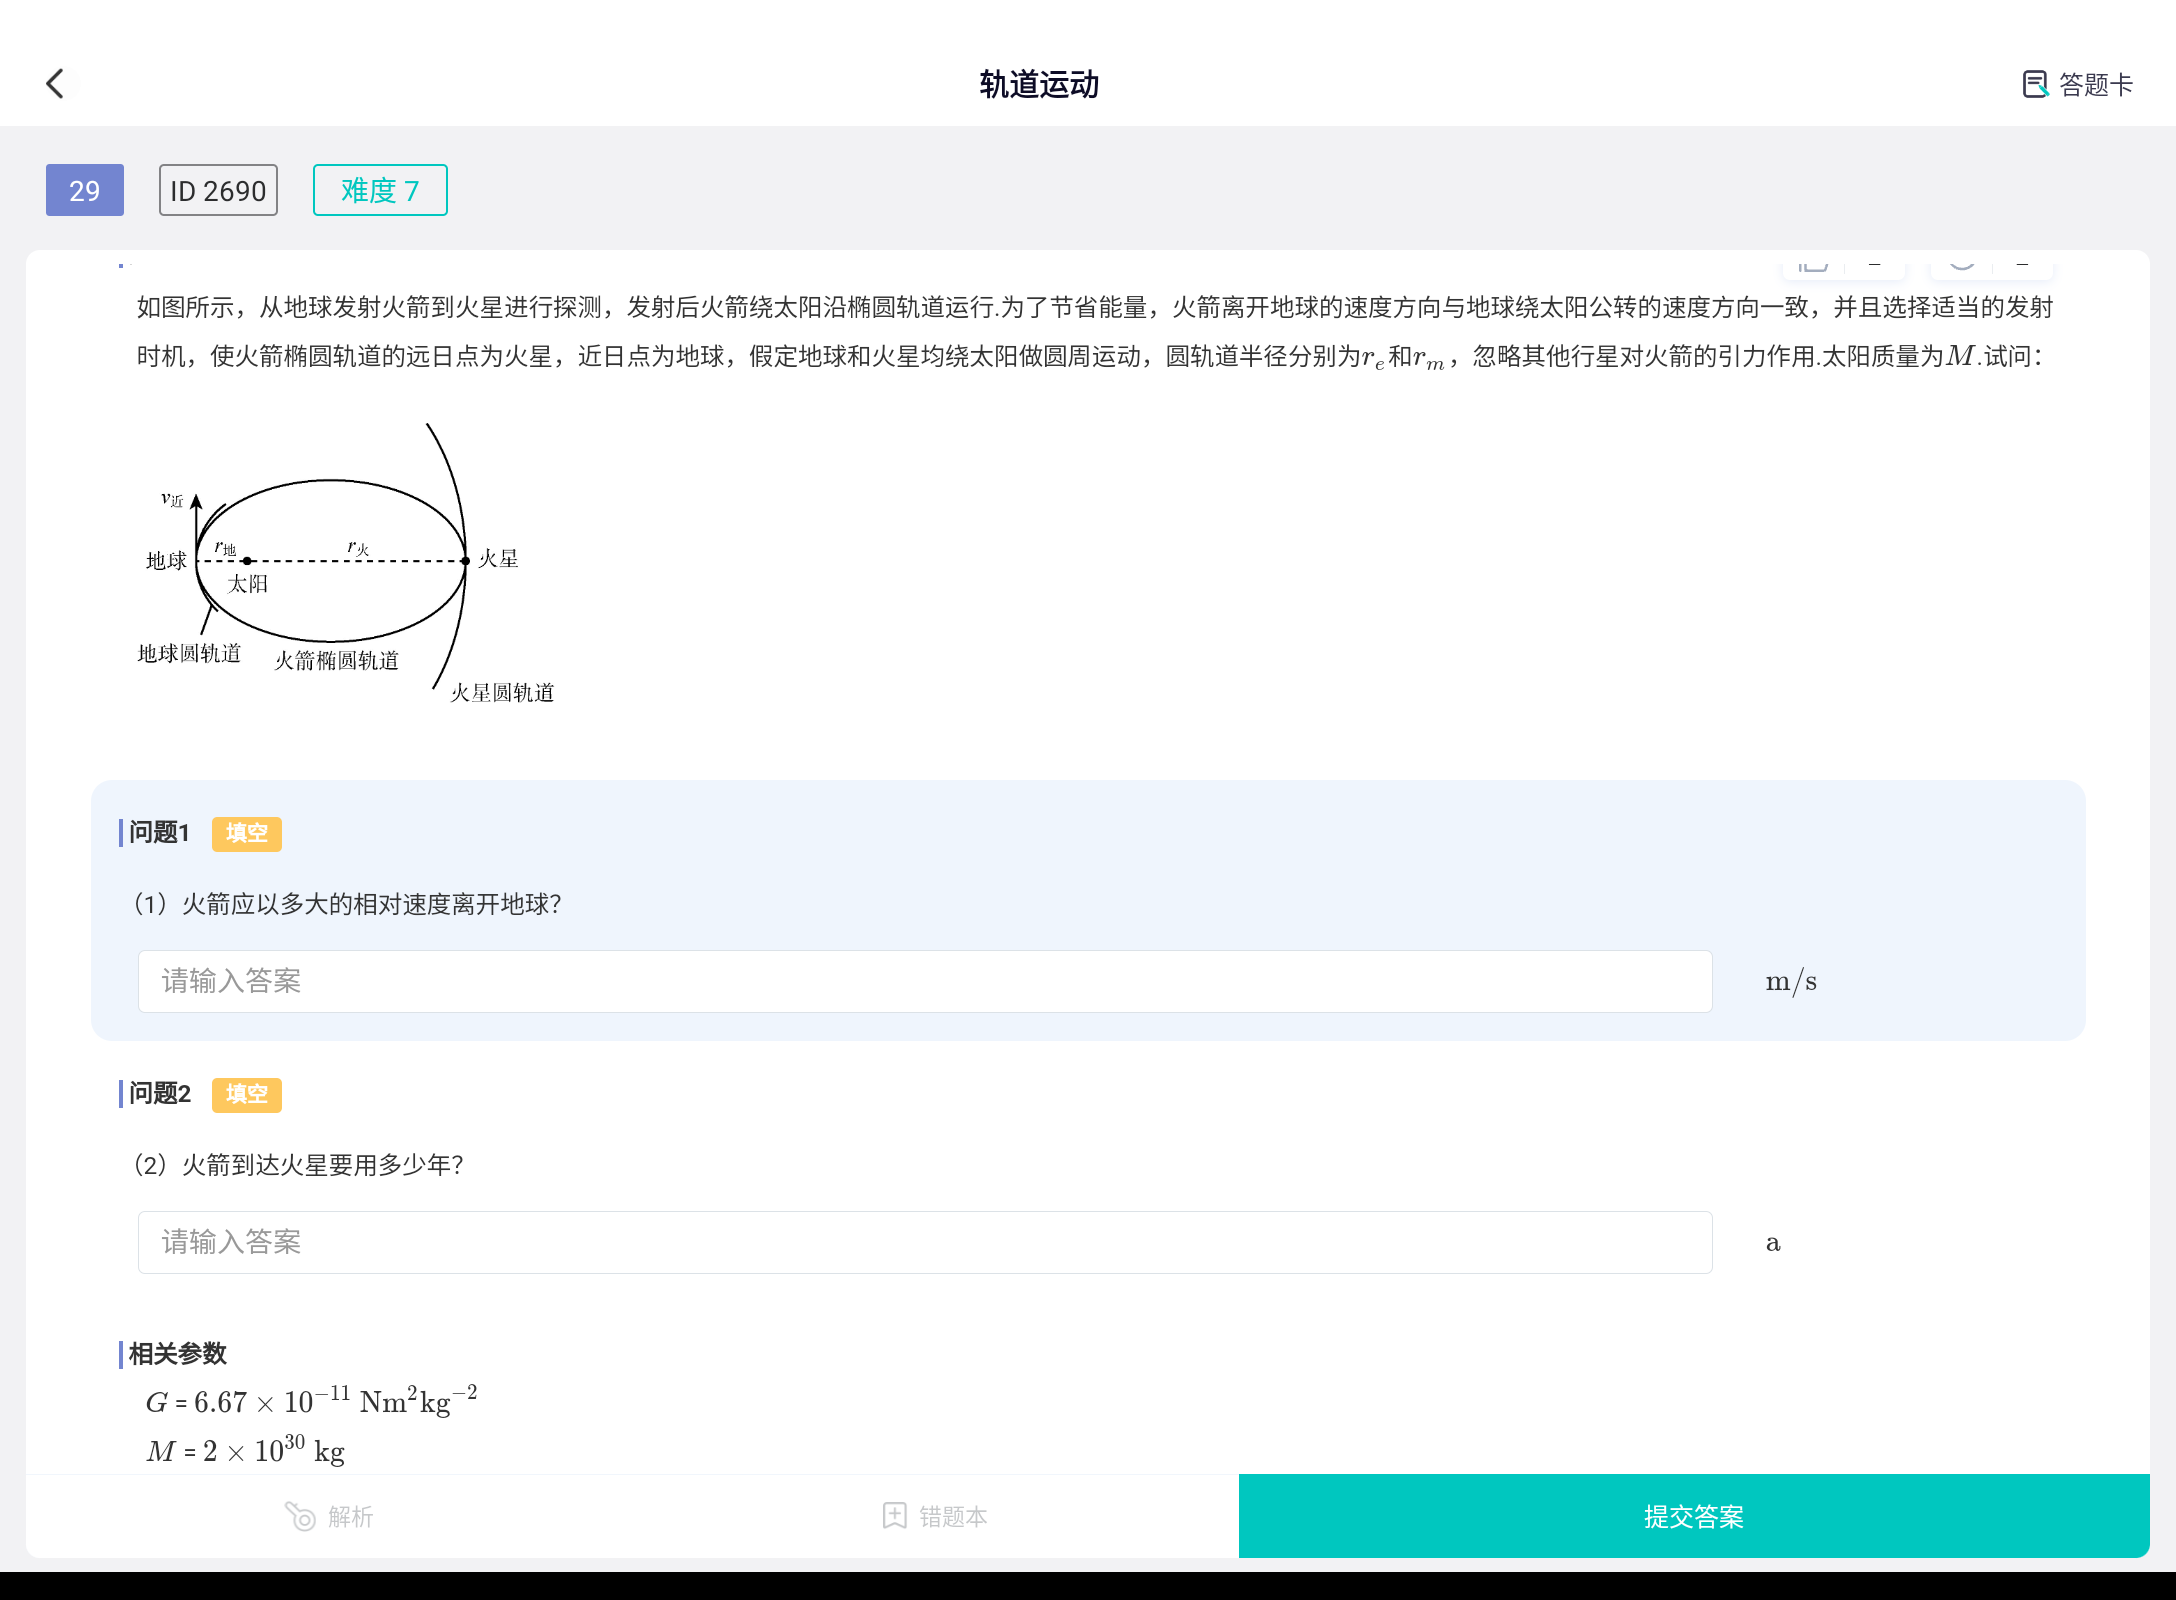Click the 问题1 section heading

tap(159, 833)
